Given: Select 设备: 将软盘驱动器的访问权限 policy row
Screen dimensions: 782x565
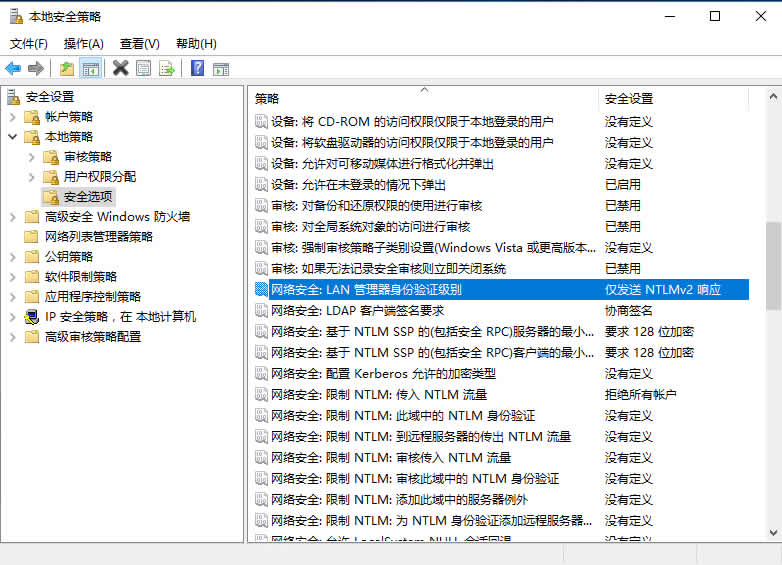Looking at the screenshot, I should pyautogui.click(x=501, y=143).
